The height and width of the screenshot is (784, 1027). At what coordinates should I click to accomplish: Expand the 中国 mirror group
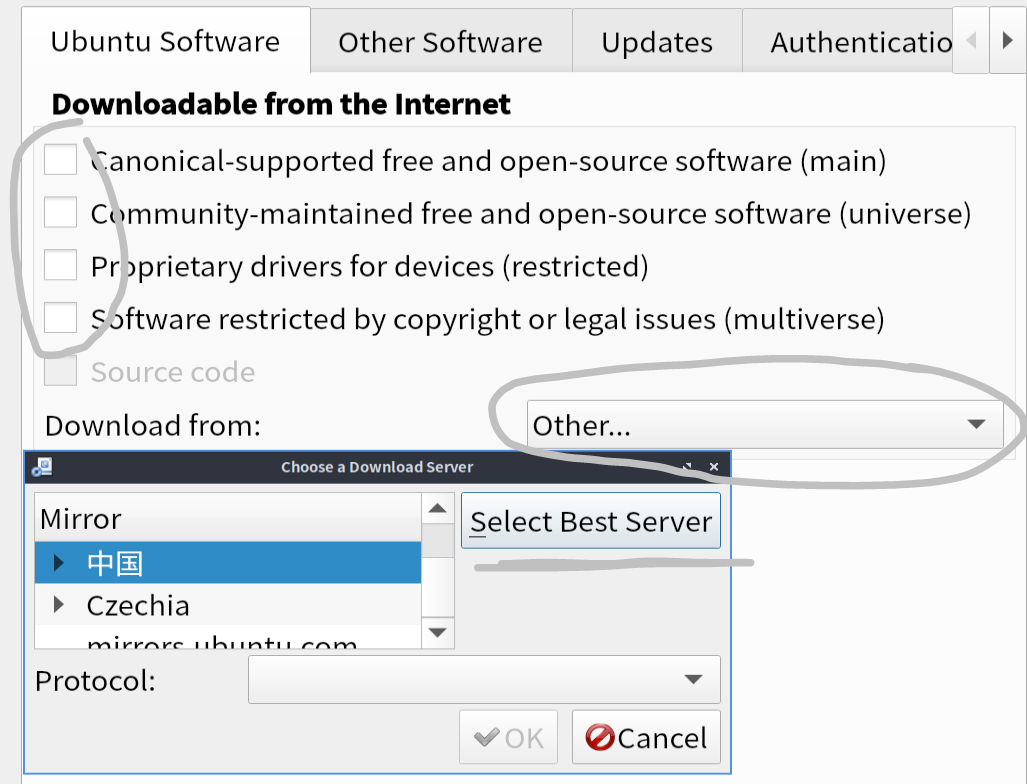(59, 563)
